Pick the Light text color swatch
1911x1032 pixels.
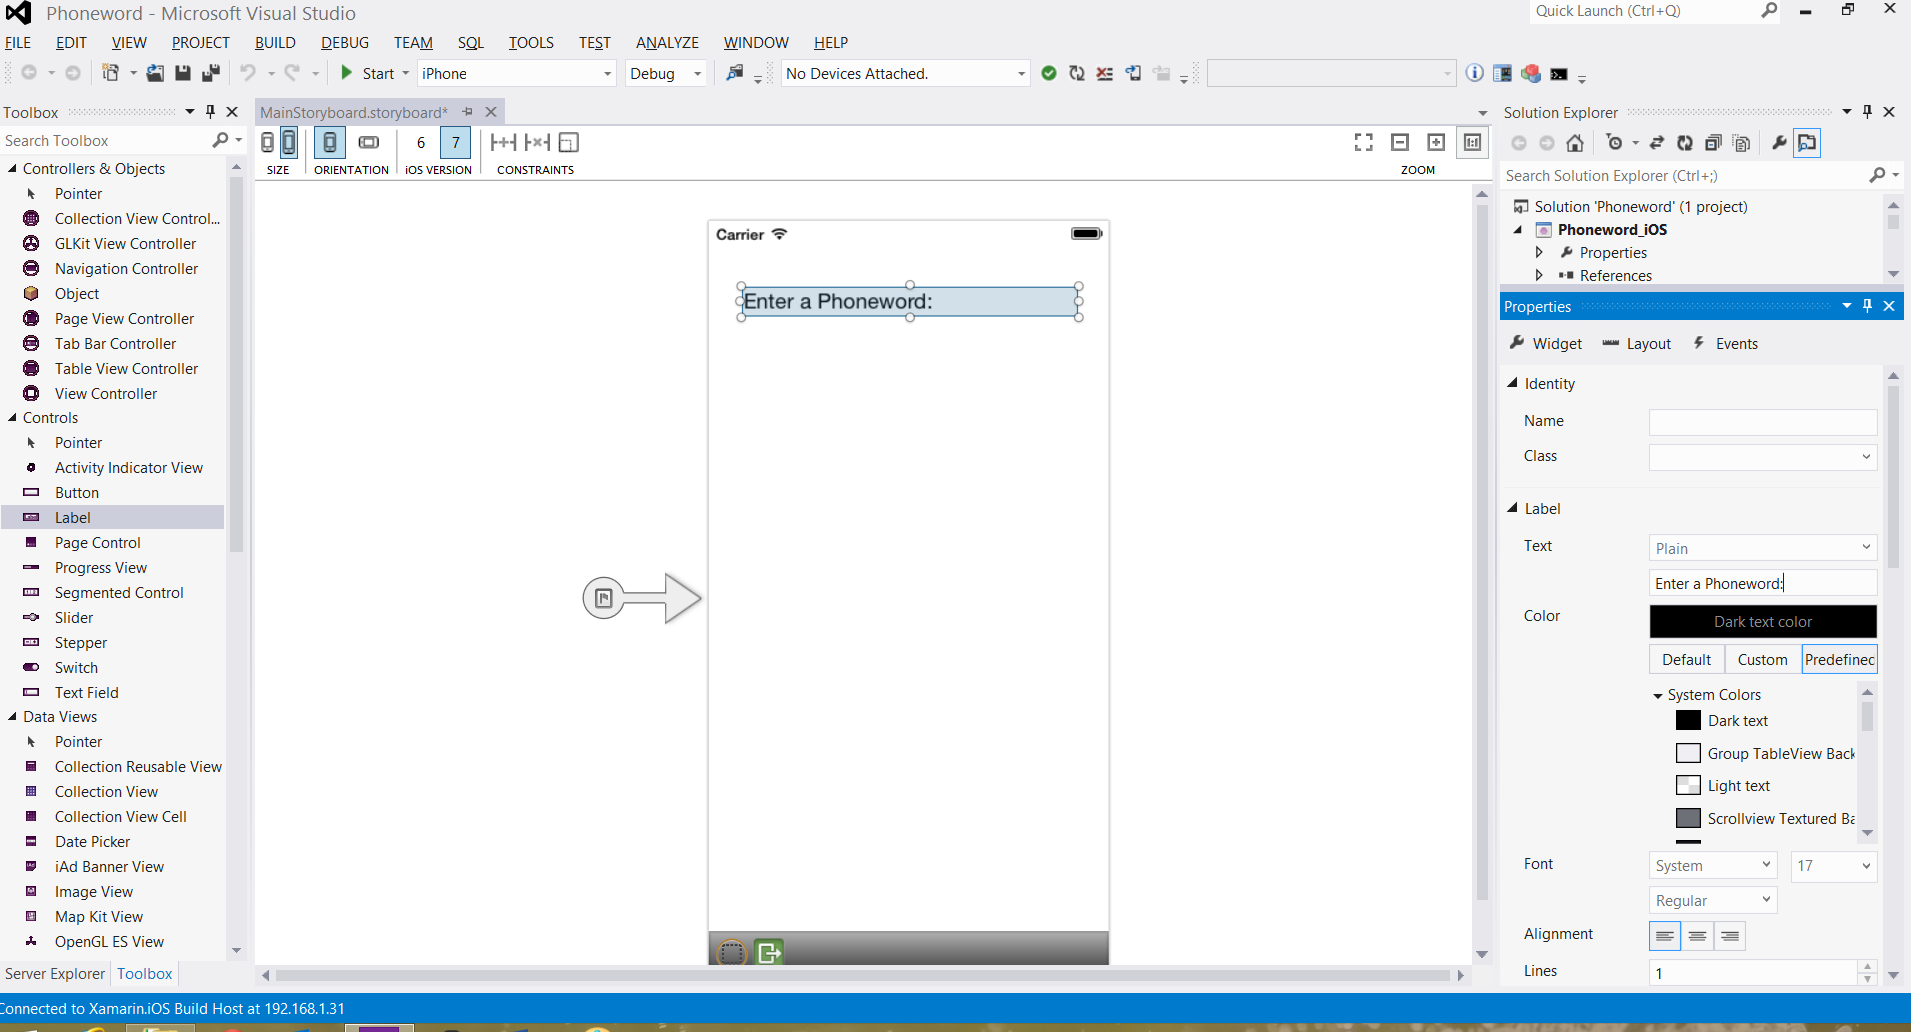pyautogui.click(x=1689, y=786)
